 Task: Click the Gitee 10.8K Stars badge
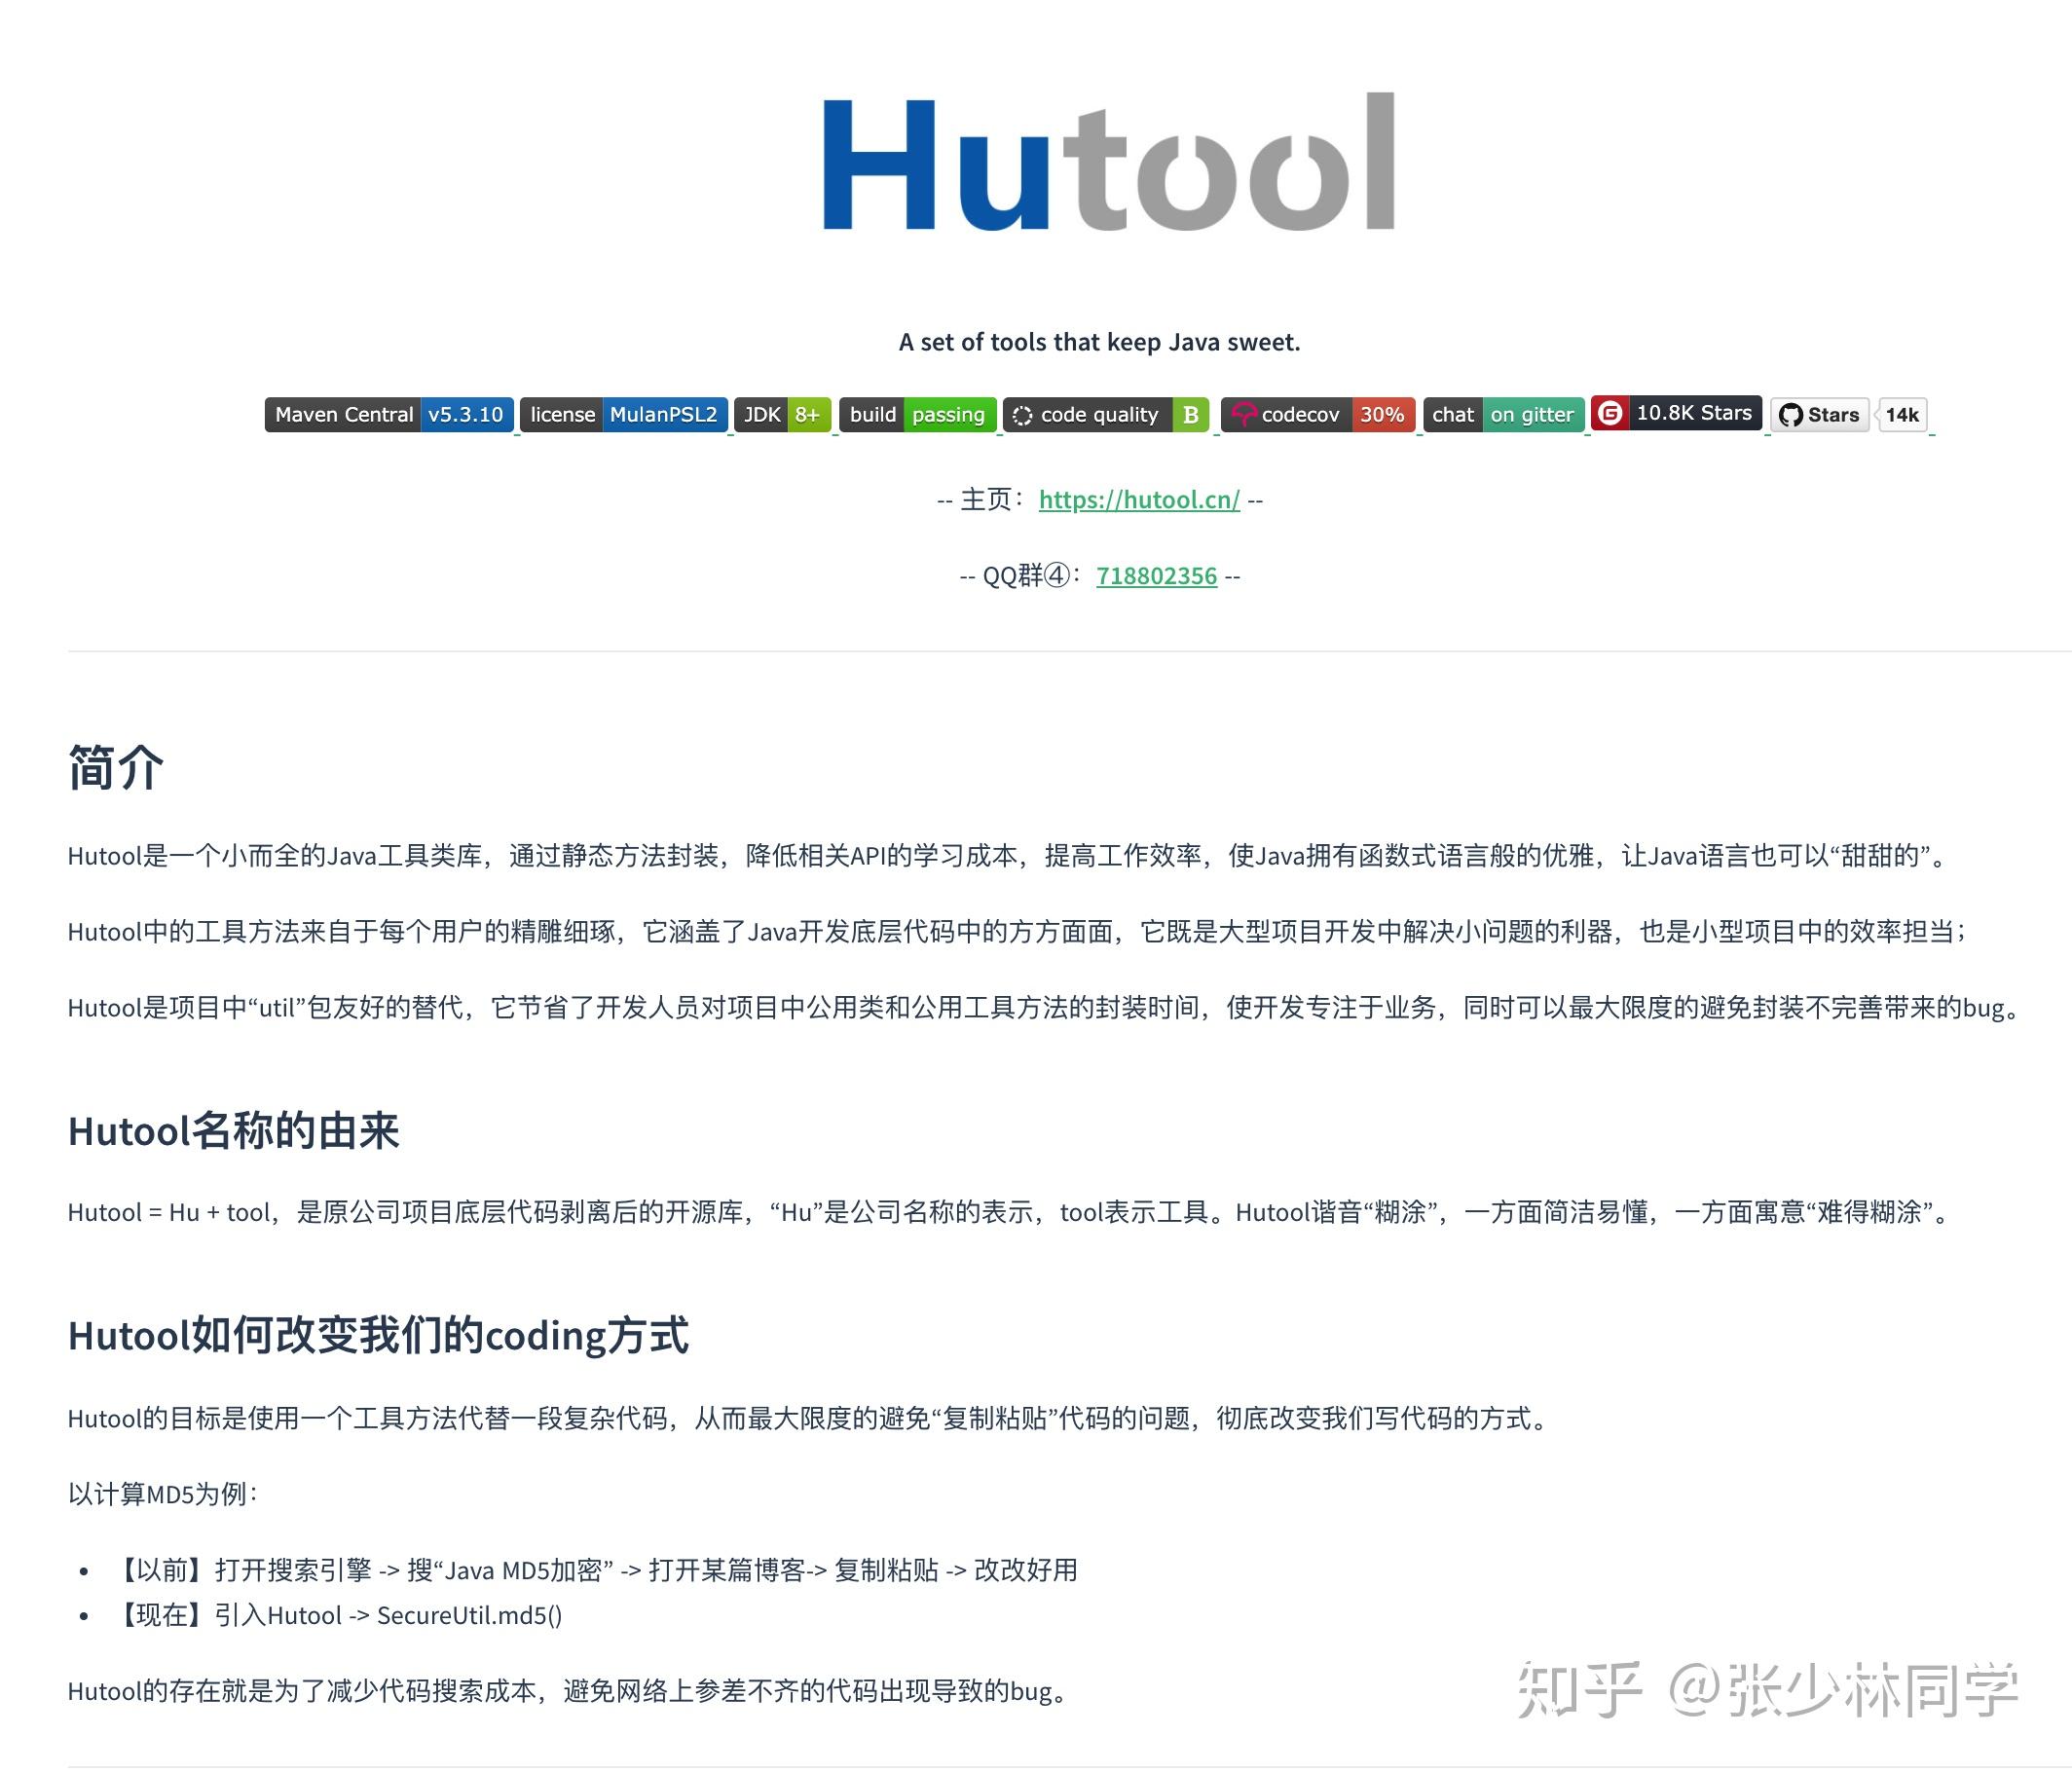[x=1677, y=412]
